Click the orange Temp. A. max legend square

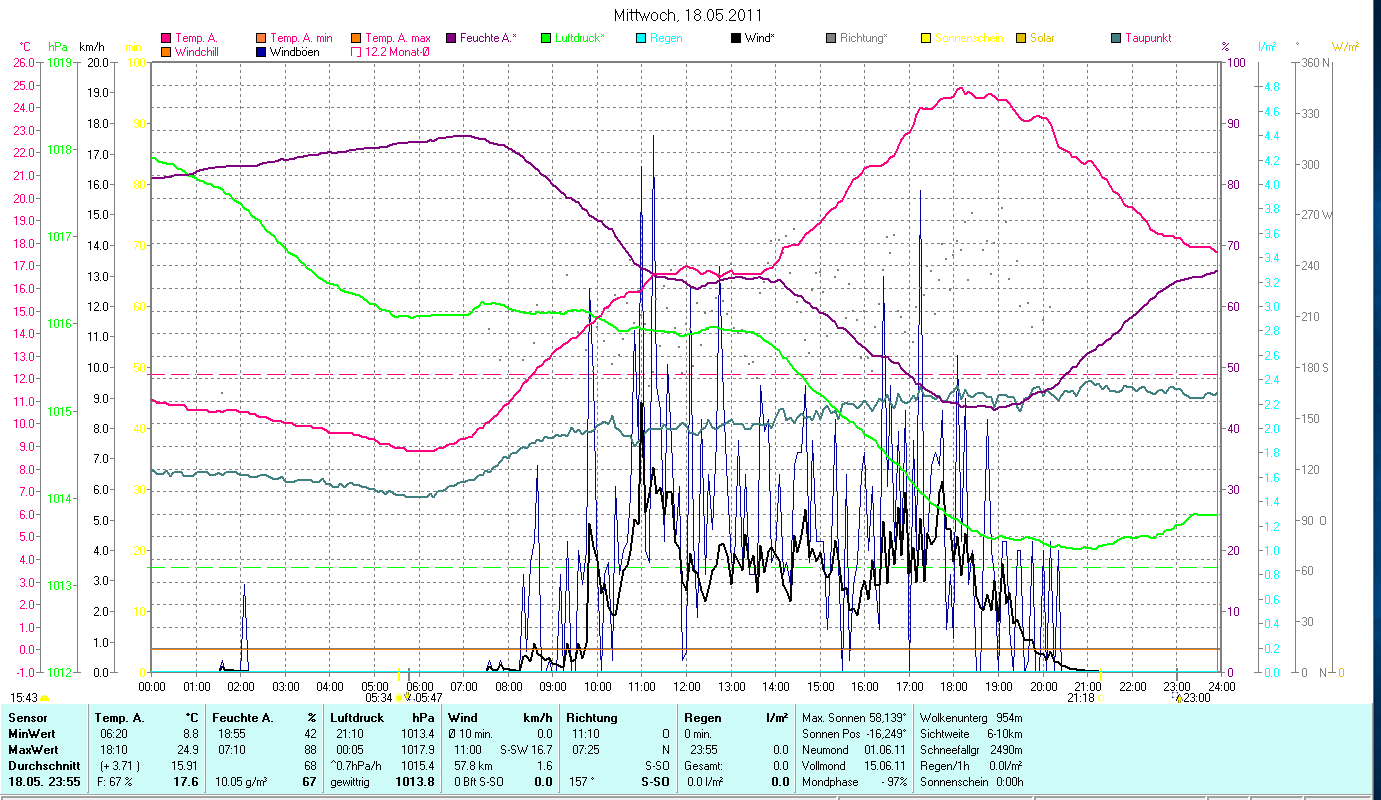[355, 38]
